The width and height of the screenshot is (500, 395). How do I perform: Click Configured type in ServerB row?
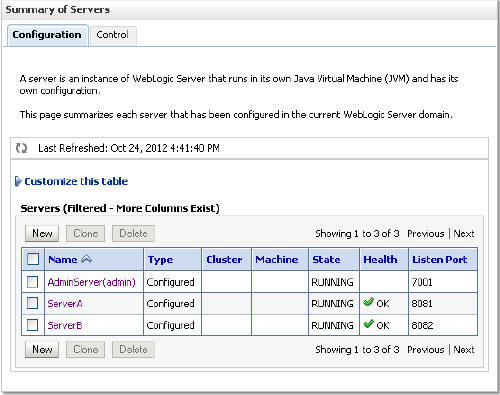coord(170,326)
